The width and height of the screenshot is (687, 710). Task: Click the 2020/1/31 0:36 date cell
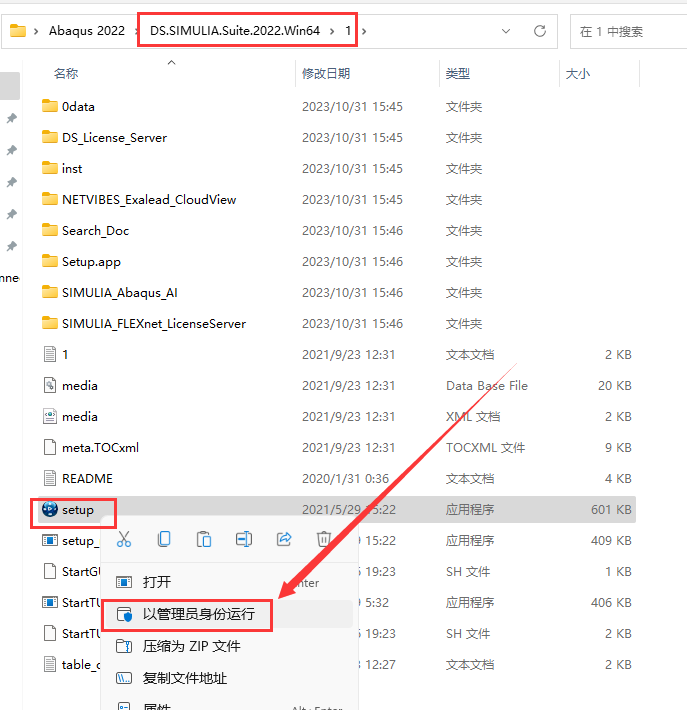coord(346,479)
